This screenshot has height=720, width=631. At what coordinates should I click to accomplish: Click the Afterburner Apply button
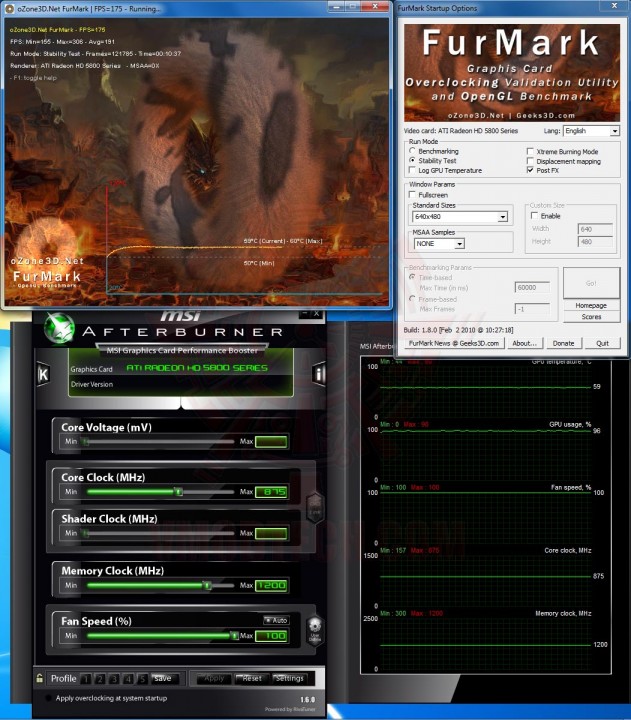[x=214, y=678]
